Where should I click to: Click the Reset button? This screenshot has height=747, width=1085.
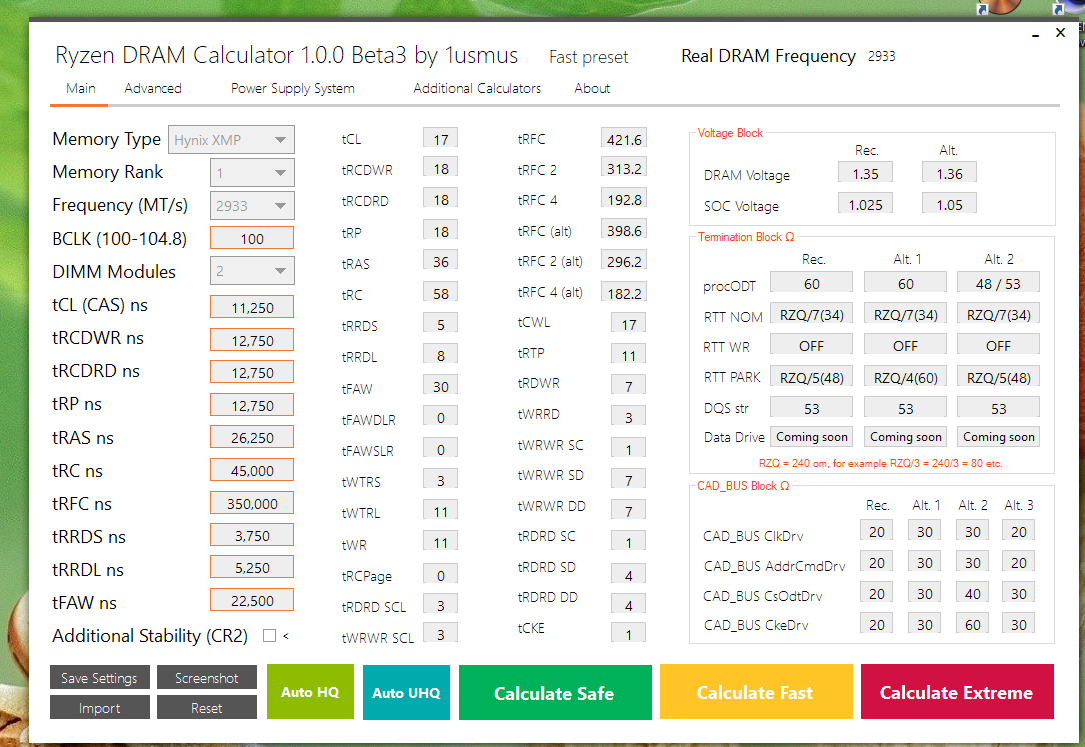[206, 708]
